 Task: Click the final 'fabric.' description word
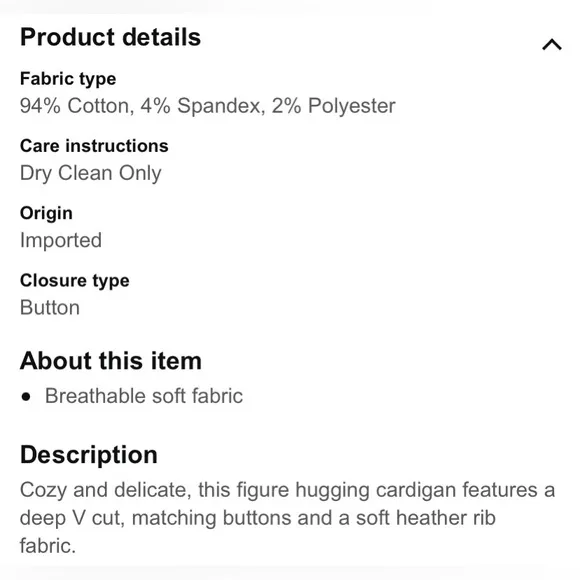pyautogui.click(x=48, y=546)
